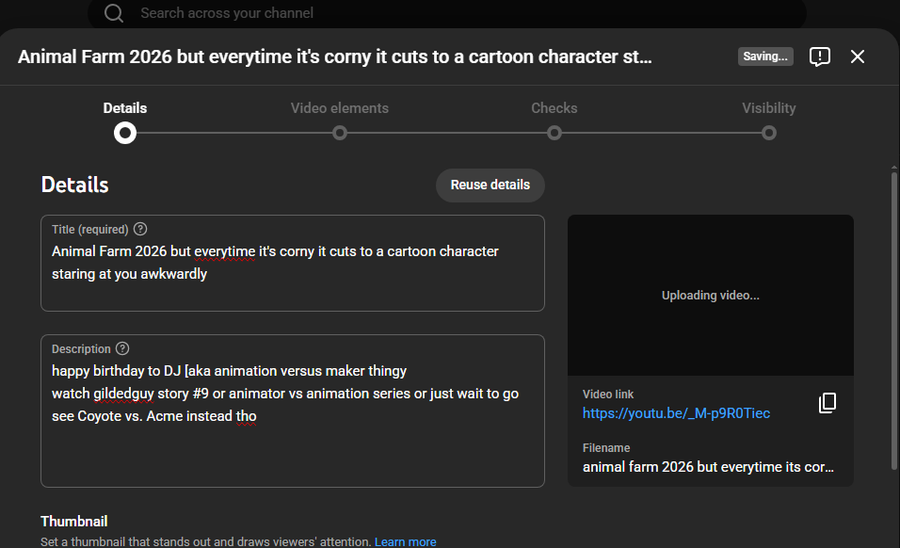Viewport: 900px width, 548px height.
Task: Copy the video link with the copy icon
Action: (x=827, y=403)
